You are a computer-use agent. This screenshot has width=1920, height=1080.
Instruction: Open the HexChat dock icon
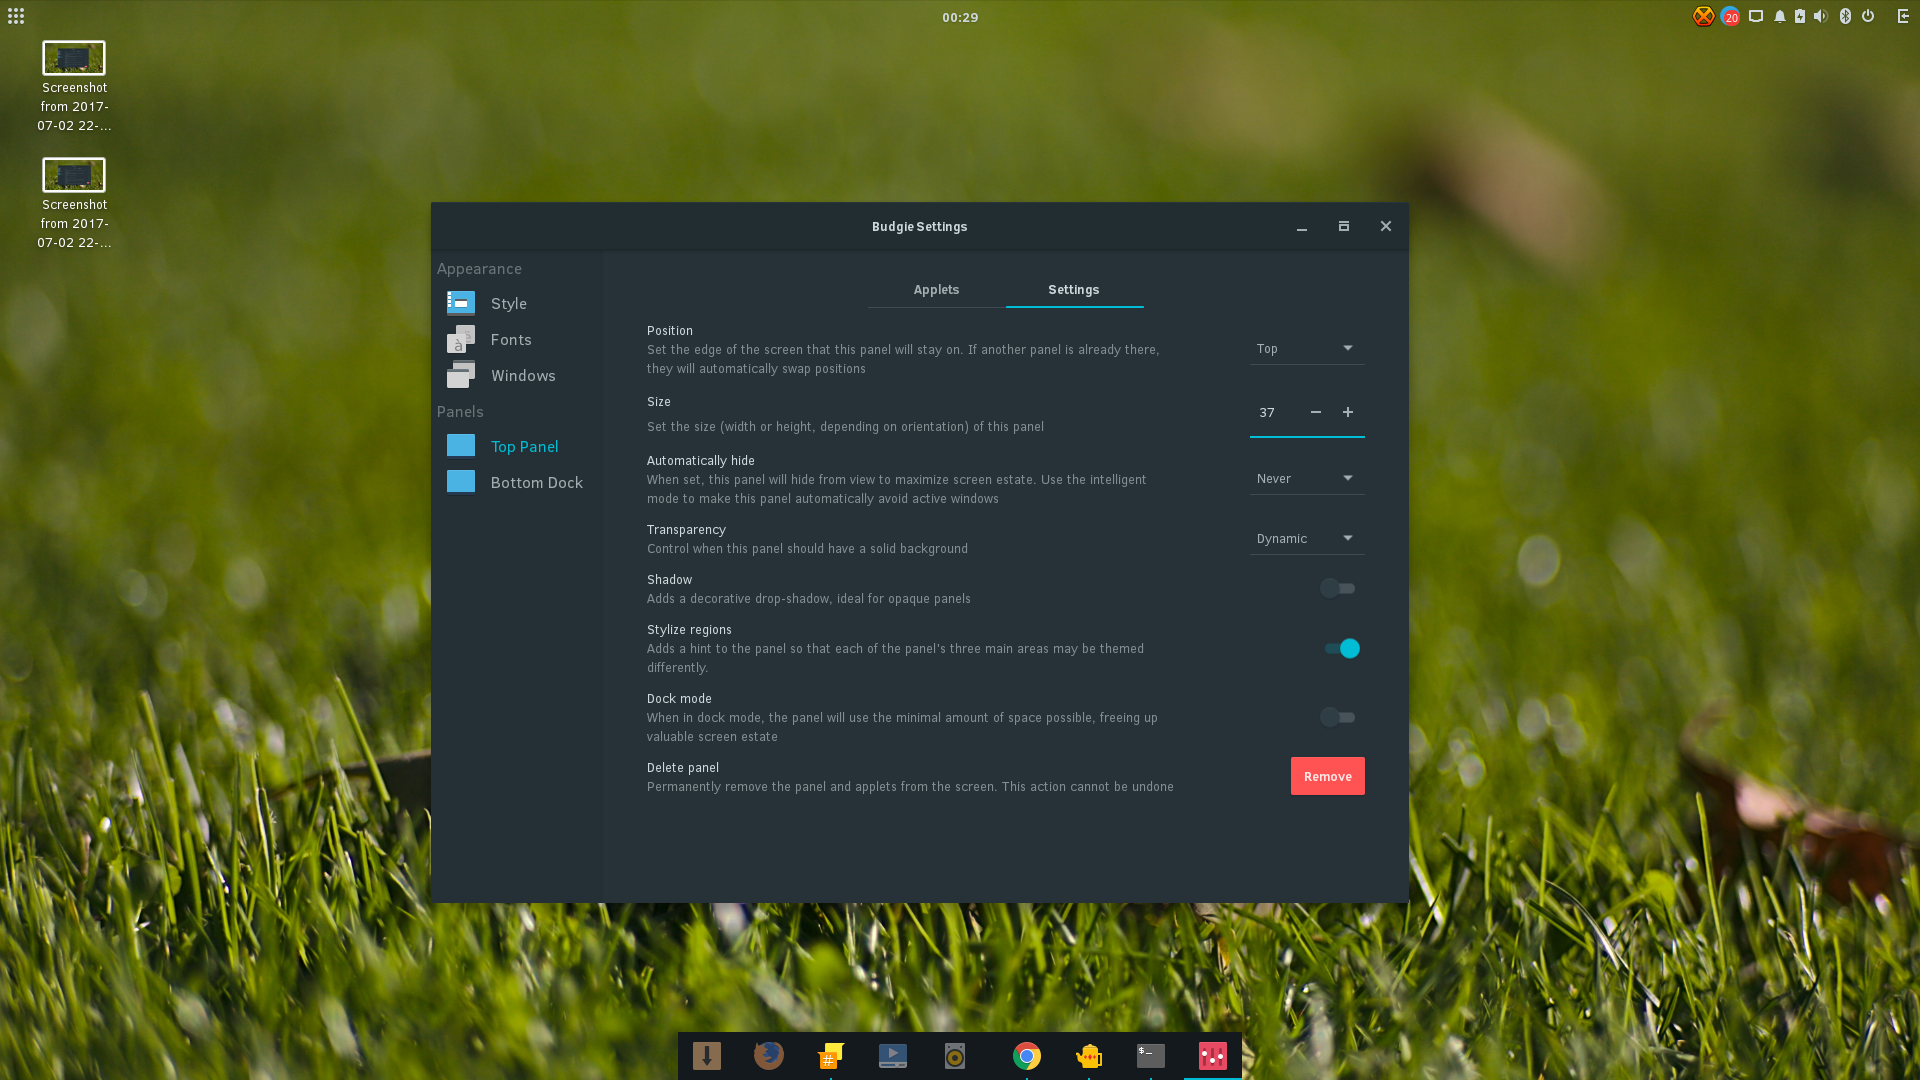(x=831, y=1056)
